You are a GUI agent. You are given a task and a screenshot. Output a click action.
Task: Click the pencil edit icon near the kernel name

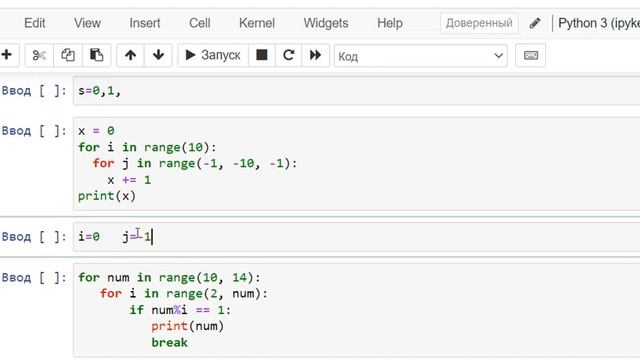(535, 23)
